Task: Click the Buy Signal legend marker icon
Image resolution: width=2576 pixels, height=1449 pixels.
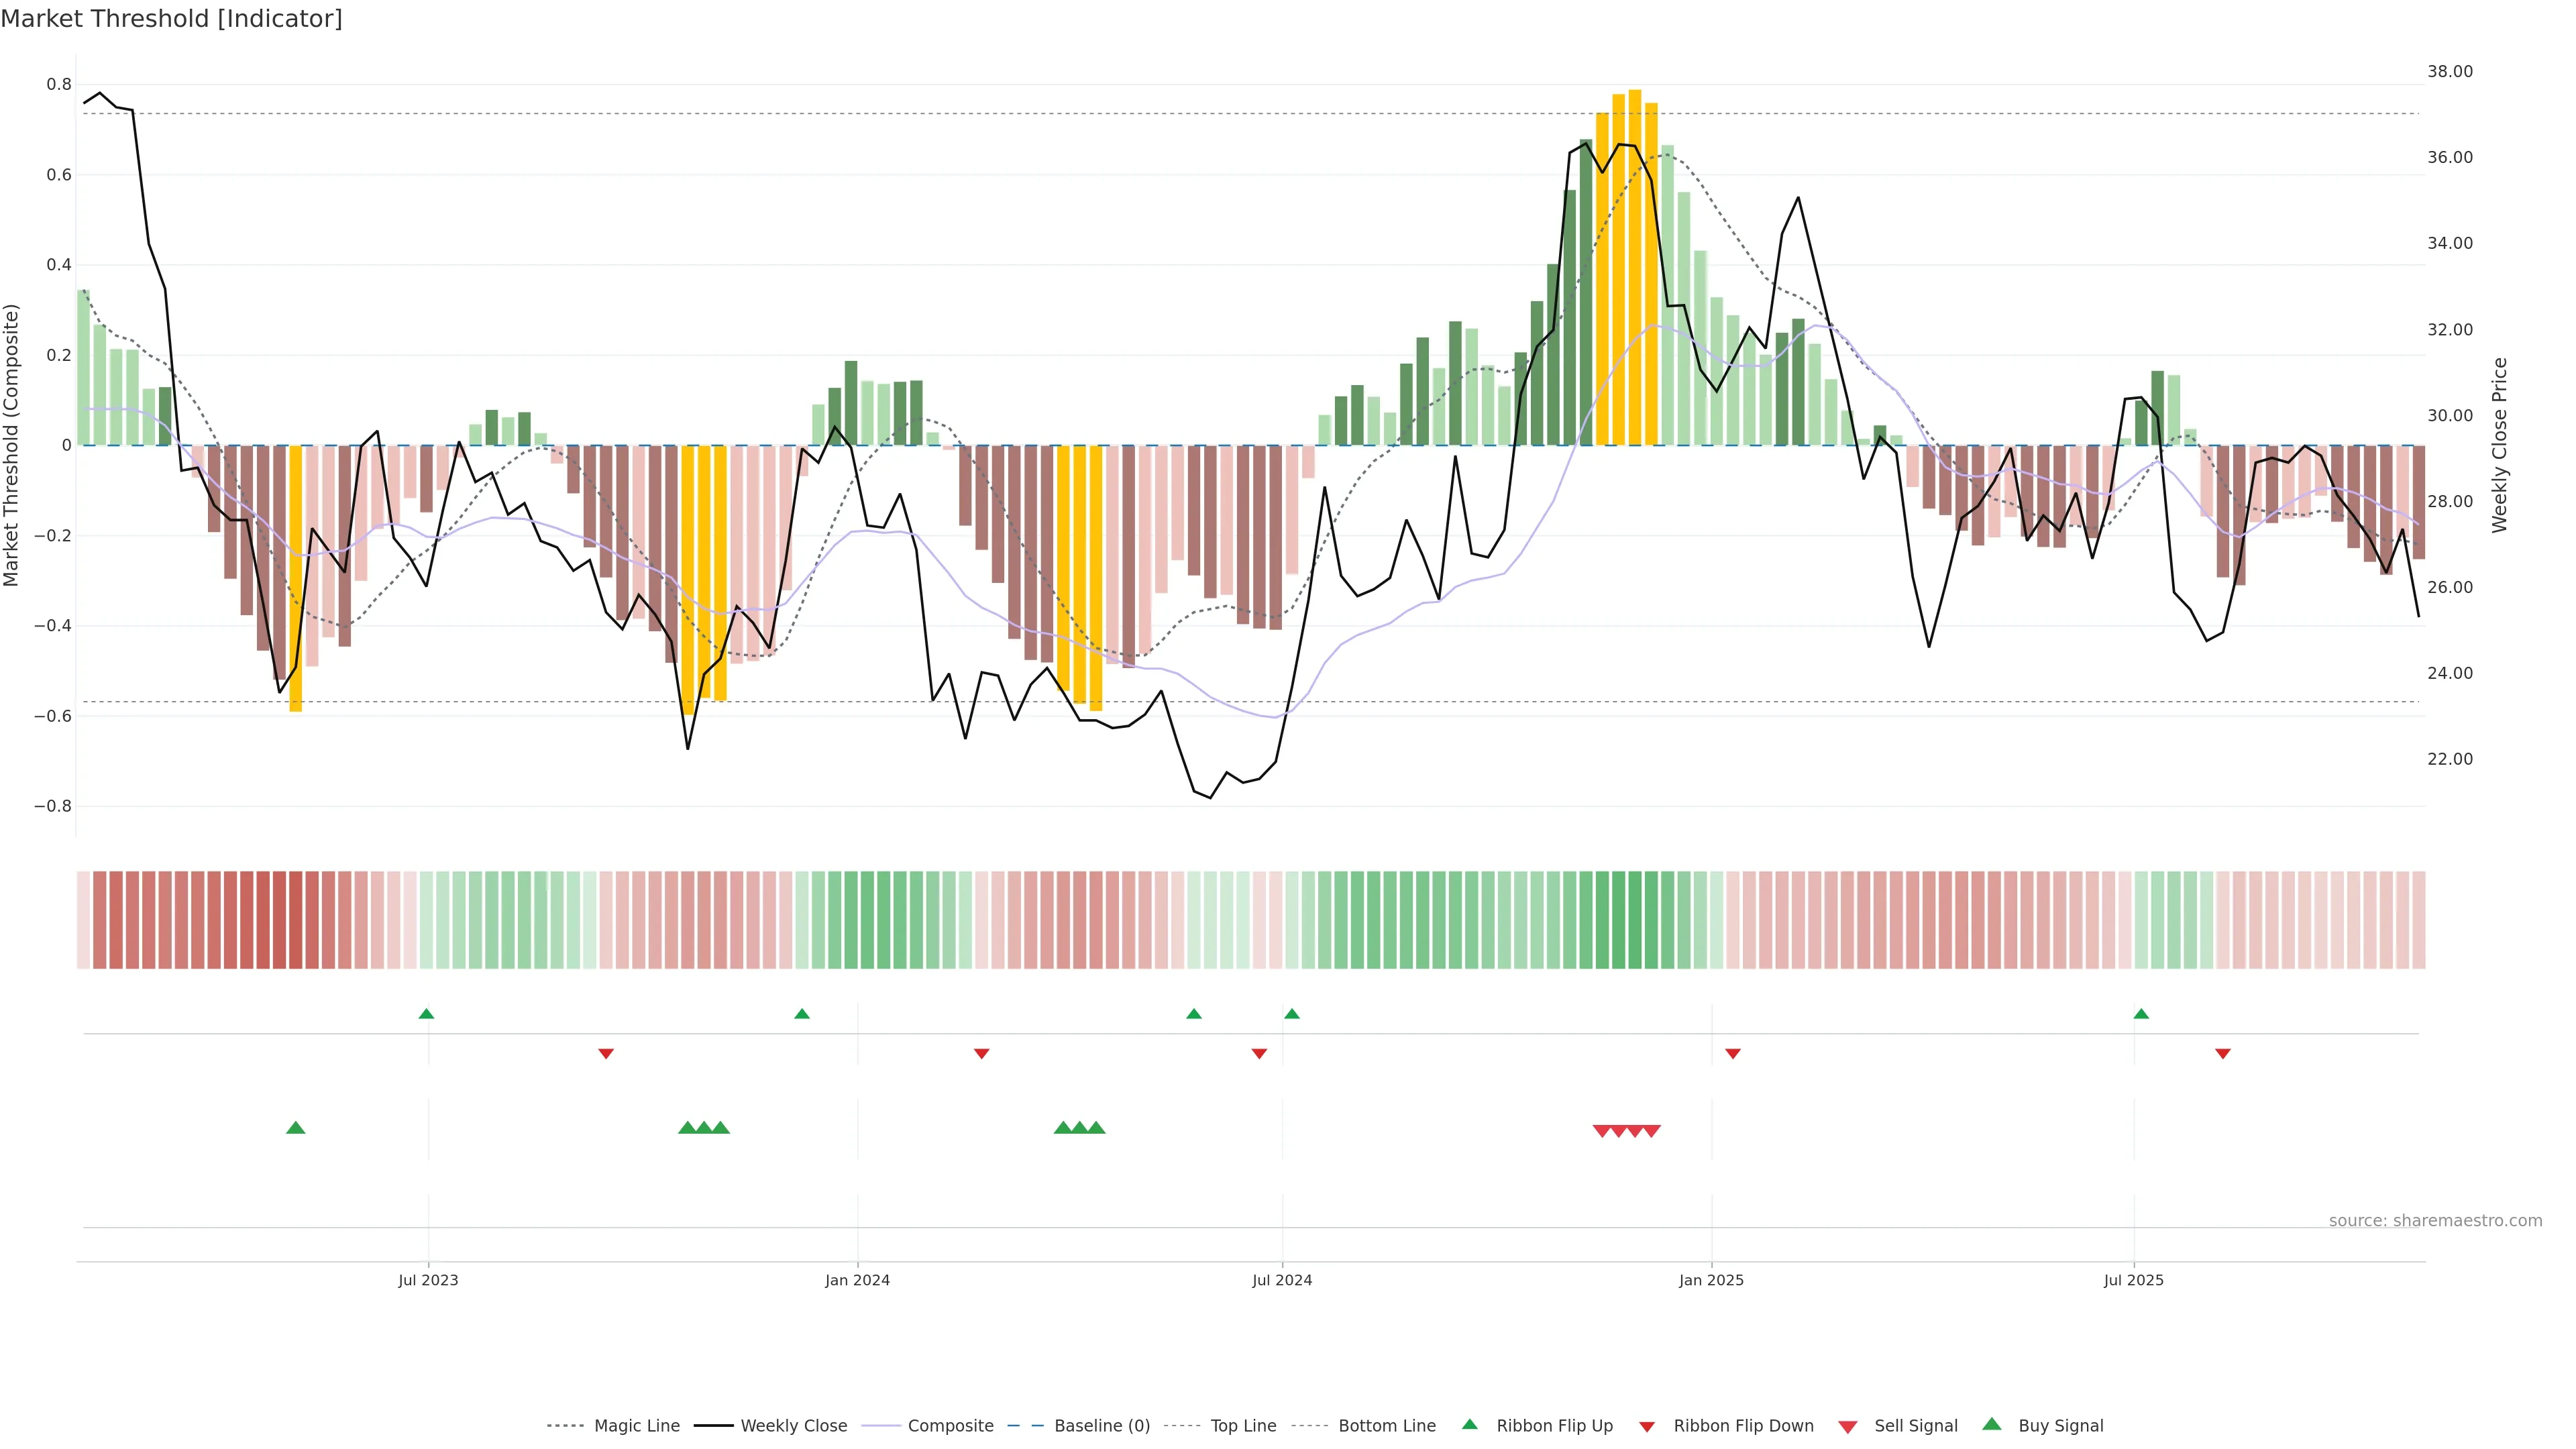Action: [x=1992, y=1424]
